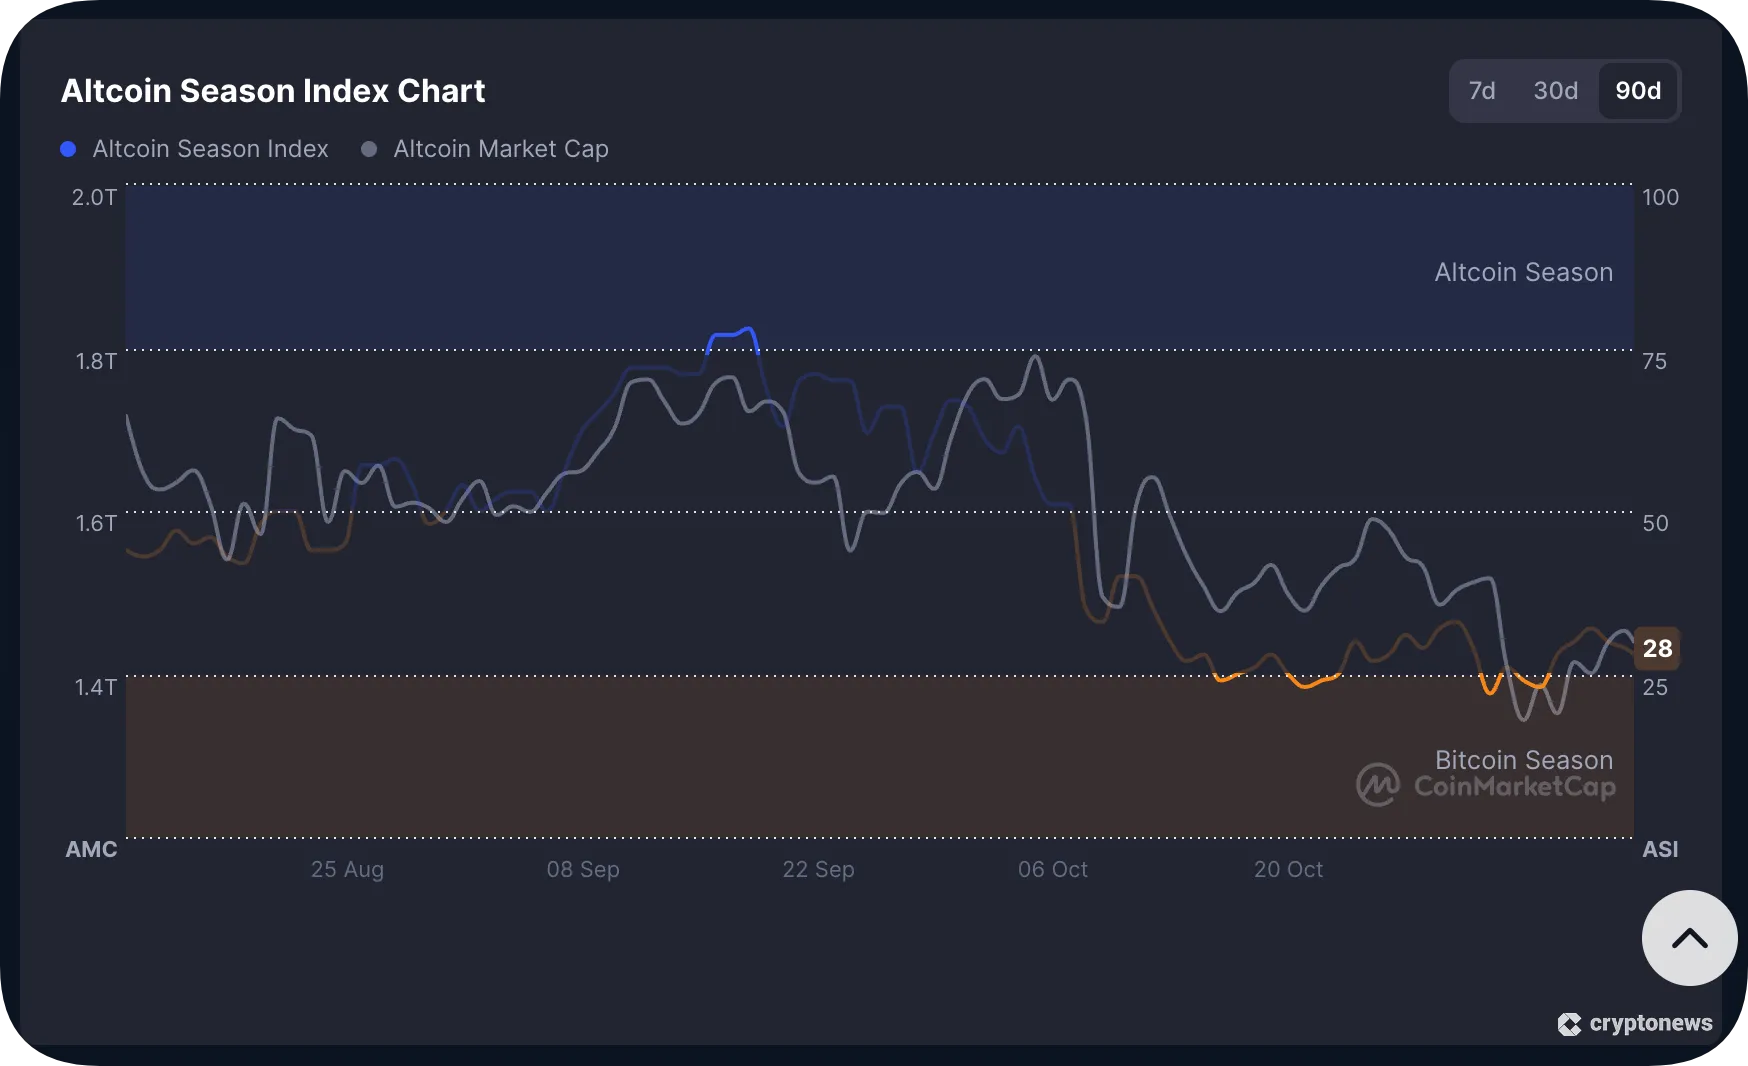Click the Altcoin Season Index Chart title
Screen dimensions: 1748x1066
(273, 90)
